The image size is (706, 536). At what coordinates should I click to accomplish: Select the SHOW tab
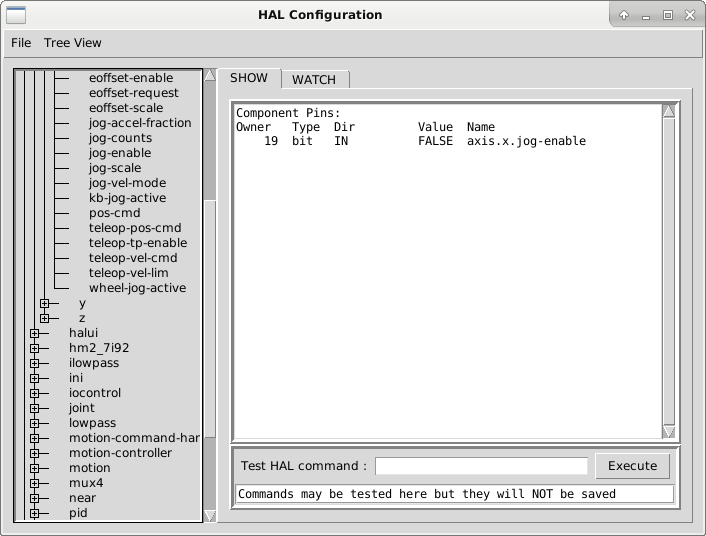(249, 78)
